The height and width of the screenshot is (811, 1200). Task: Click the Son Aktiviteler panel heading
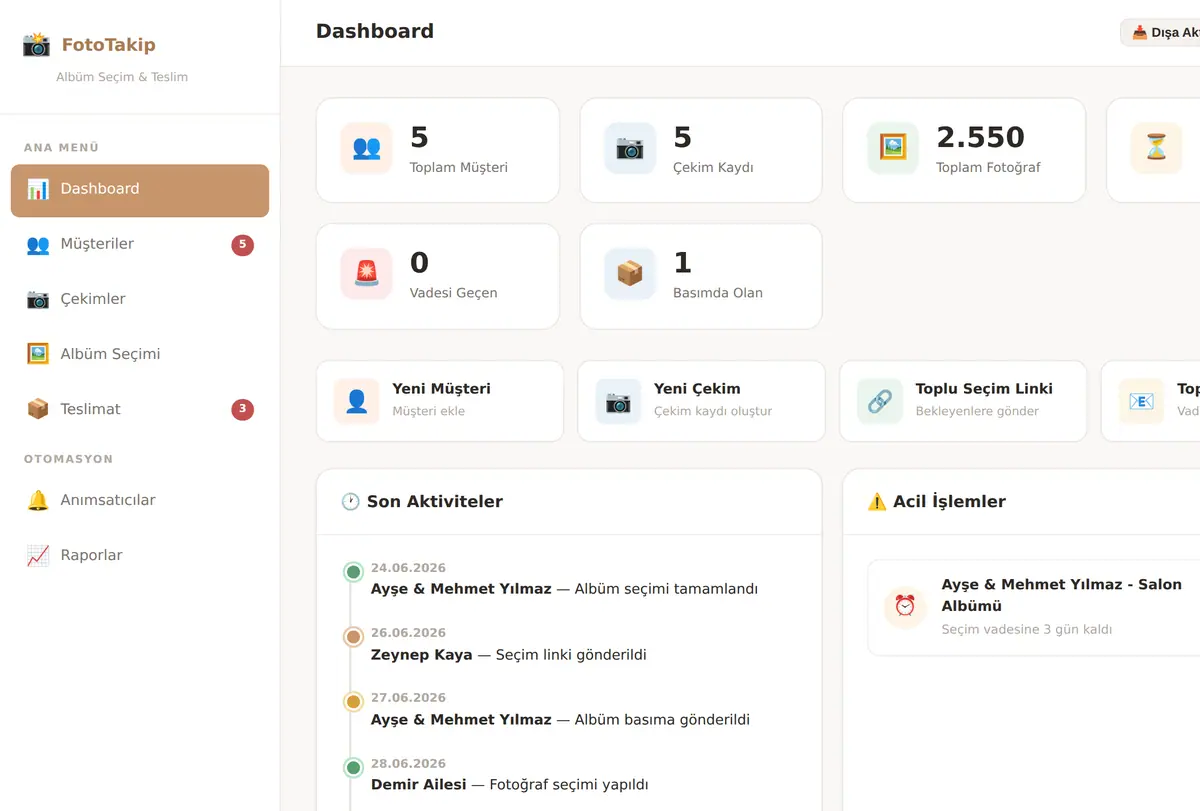point(422,502)
